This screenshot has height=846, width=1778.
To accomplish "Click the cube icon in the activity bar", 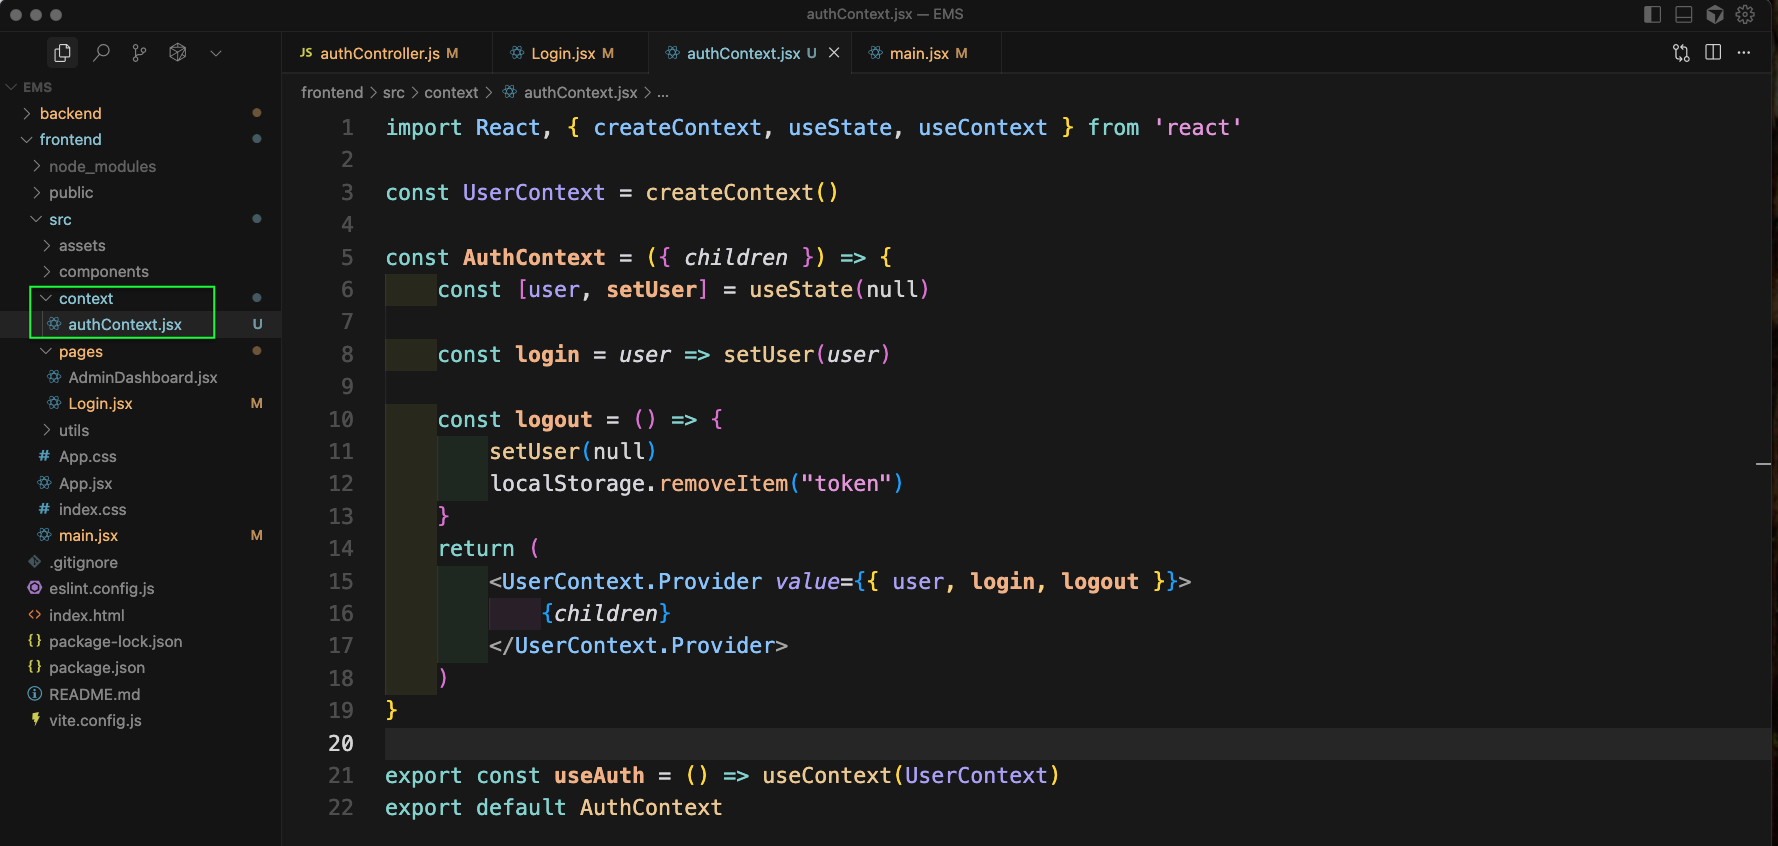I will (x=178, y=53).
